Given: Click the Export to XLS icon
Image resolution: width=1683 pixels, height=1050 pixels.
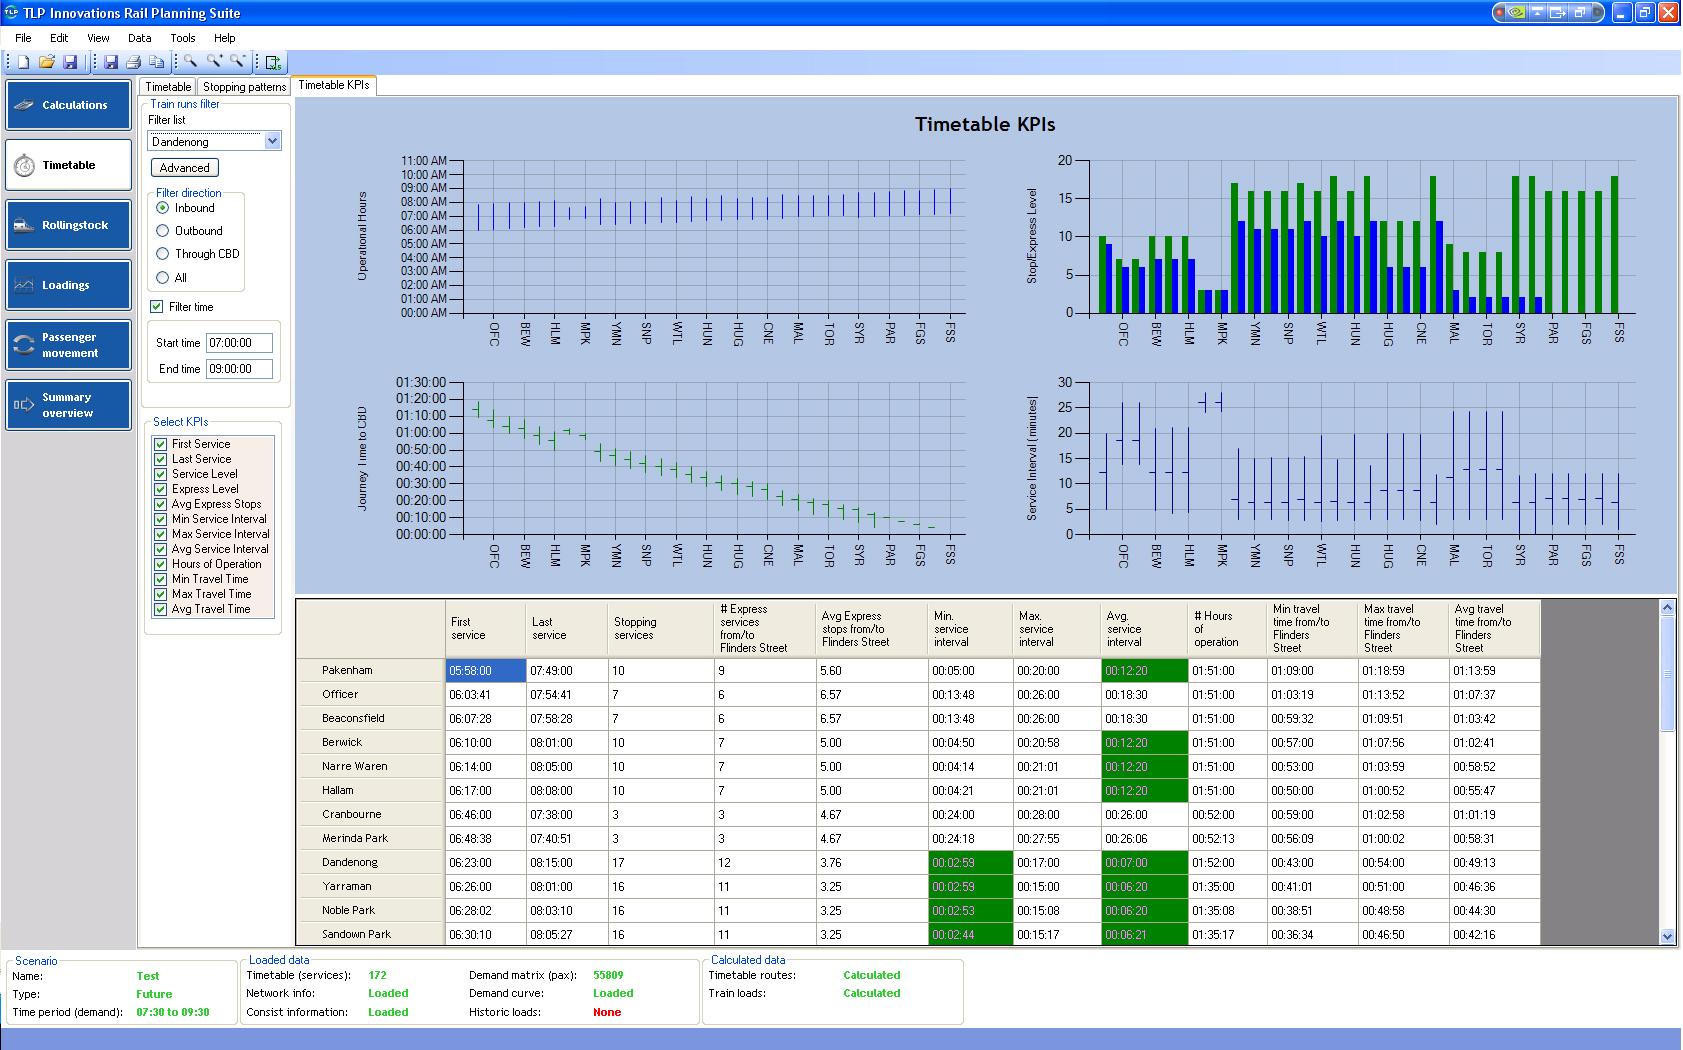Looking at the screenshot, I should click(x=273, y=62).
